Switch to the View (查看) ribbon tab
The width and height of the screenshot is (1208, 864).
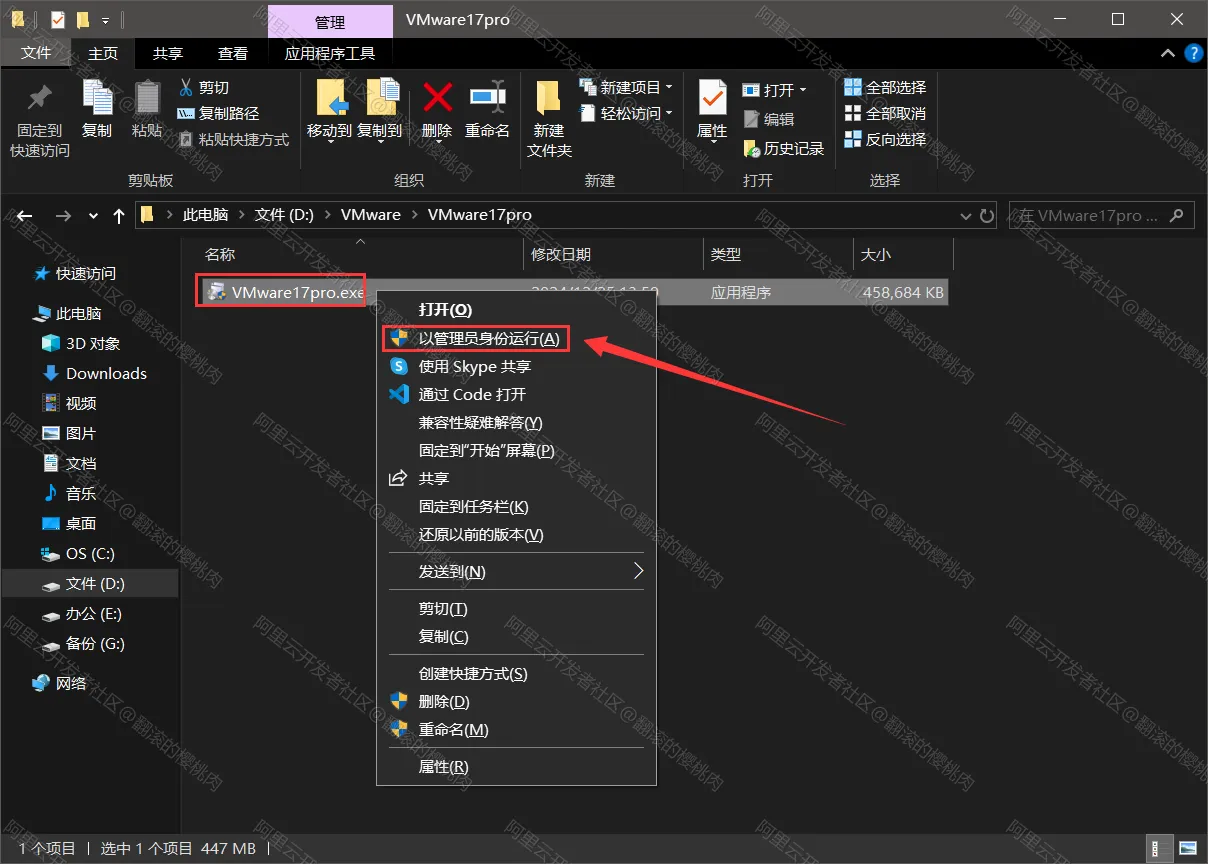click(x=233, y=53)
